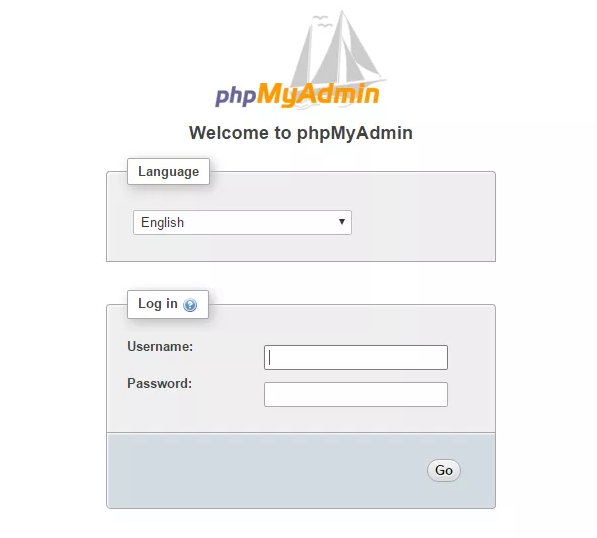Click the Language section legend

[168, 172]
